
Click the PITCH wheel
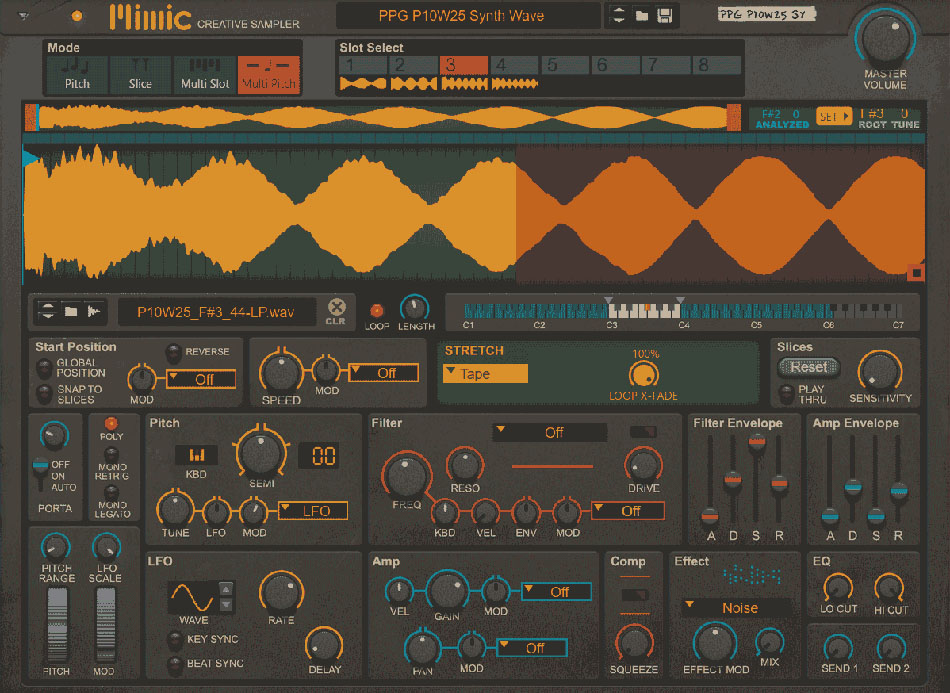pyautogui.click(x=58, y=625)
